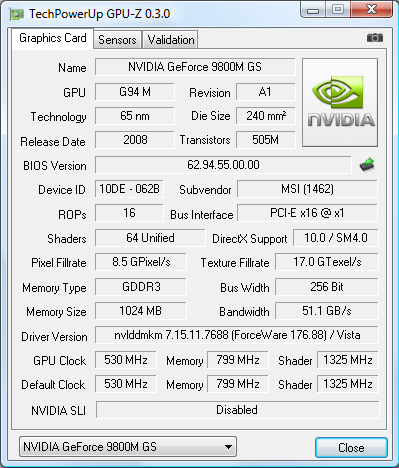Click the Bus Interface PCI-E field
The width and height of the screenshot is (399, 468).
click(x=307, y=213)
